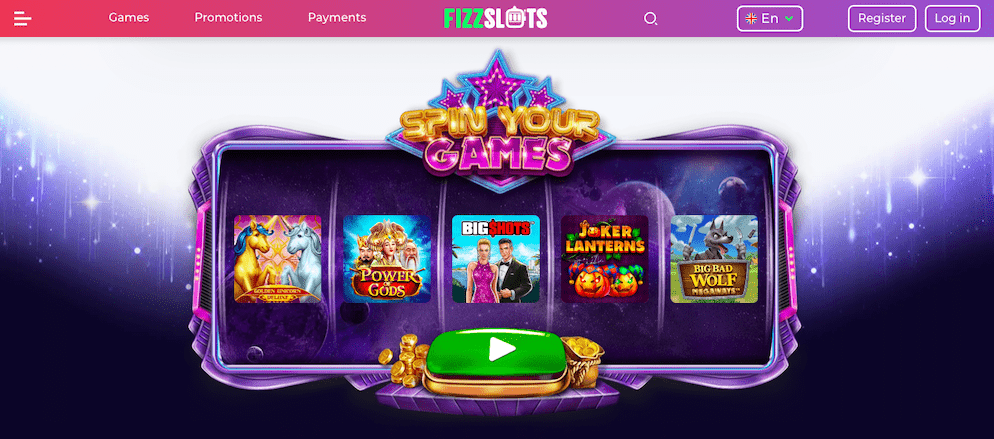Open the Golden Unicorn Deluxe game tile
The width and height of the screenshot is (994, 439).
coord(278,259)
